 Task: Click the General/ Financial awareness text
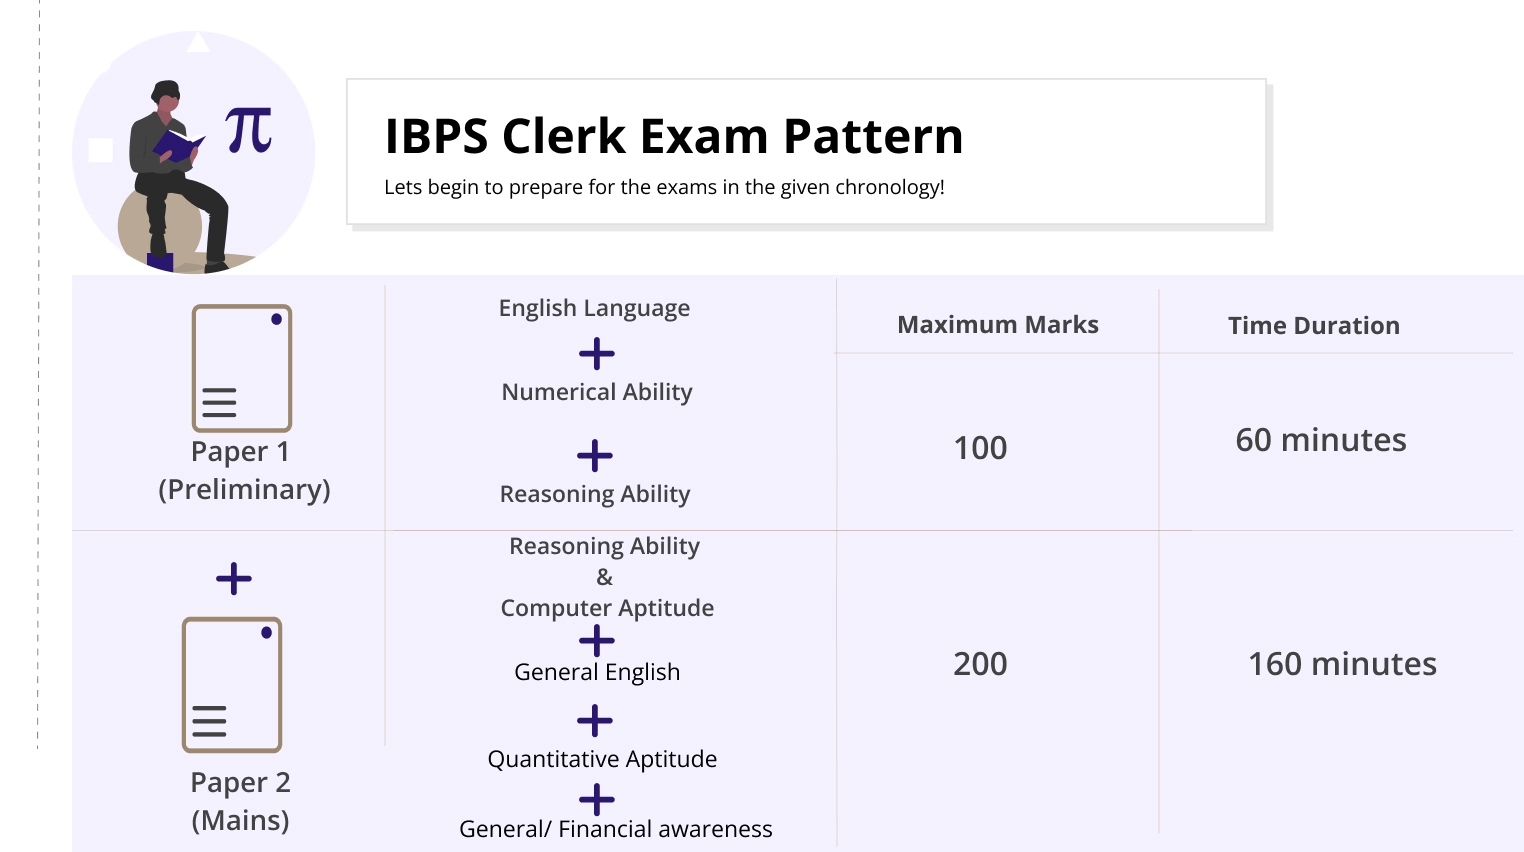click(x=616, y=829)
